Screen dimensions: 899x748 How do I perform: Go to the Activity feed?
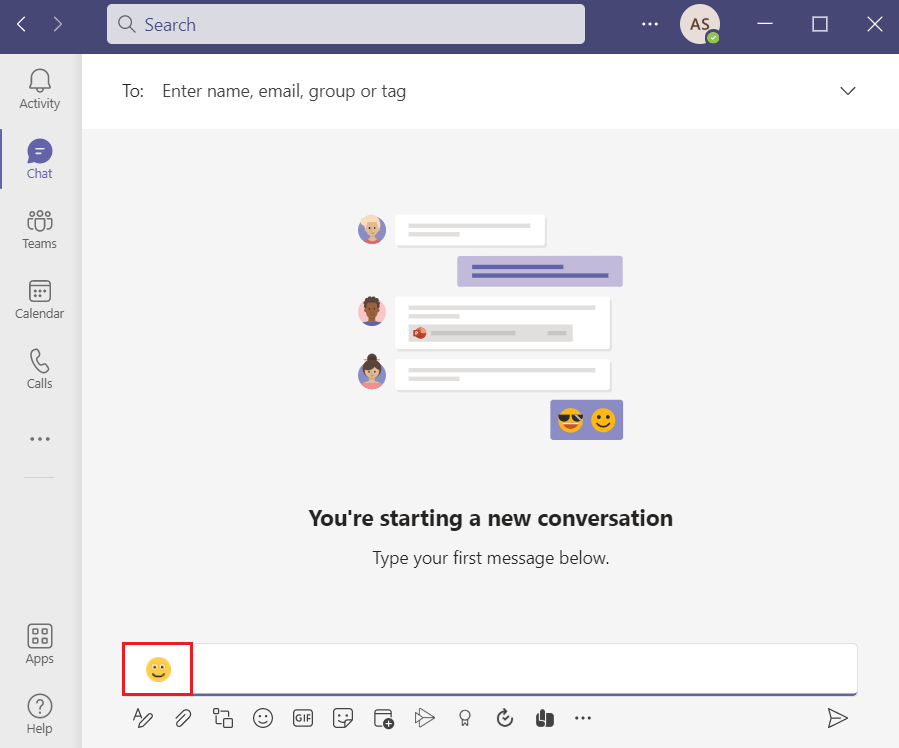39,88
